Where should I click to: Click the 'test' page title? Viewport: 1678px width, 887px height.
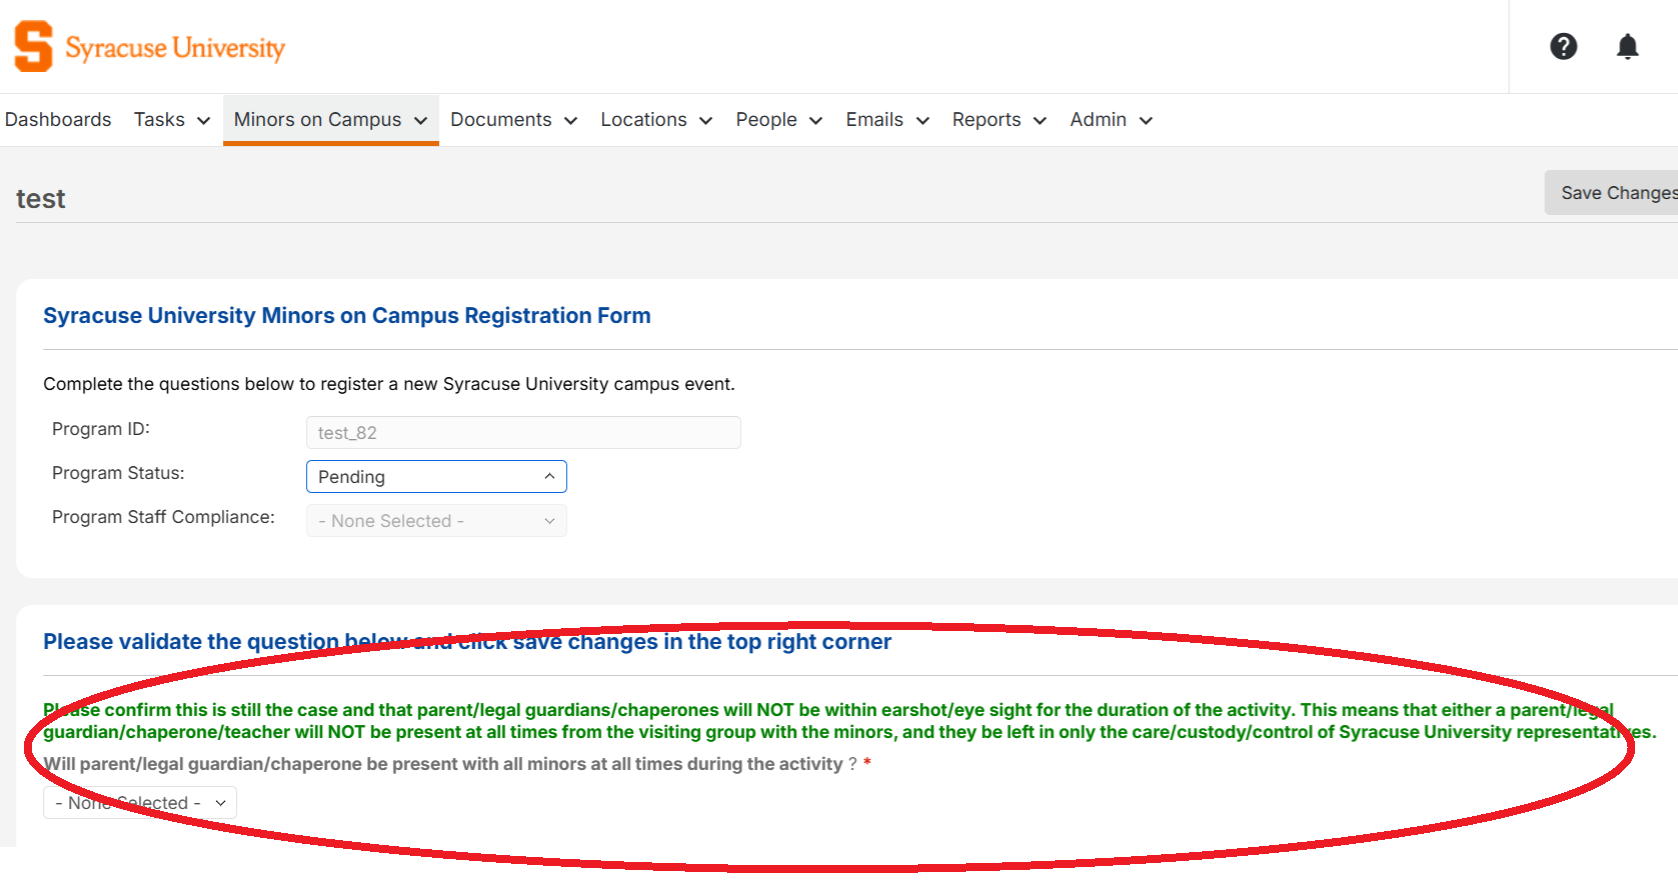pos(41,199)
